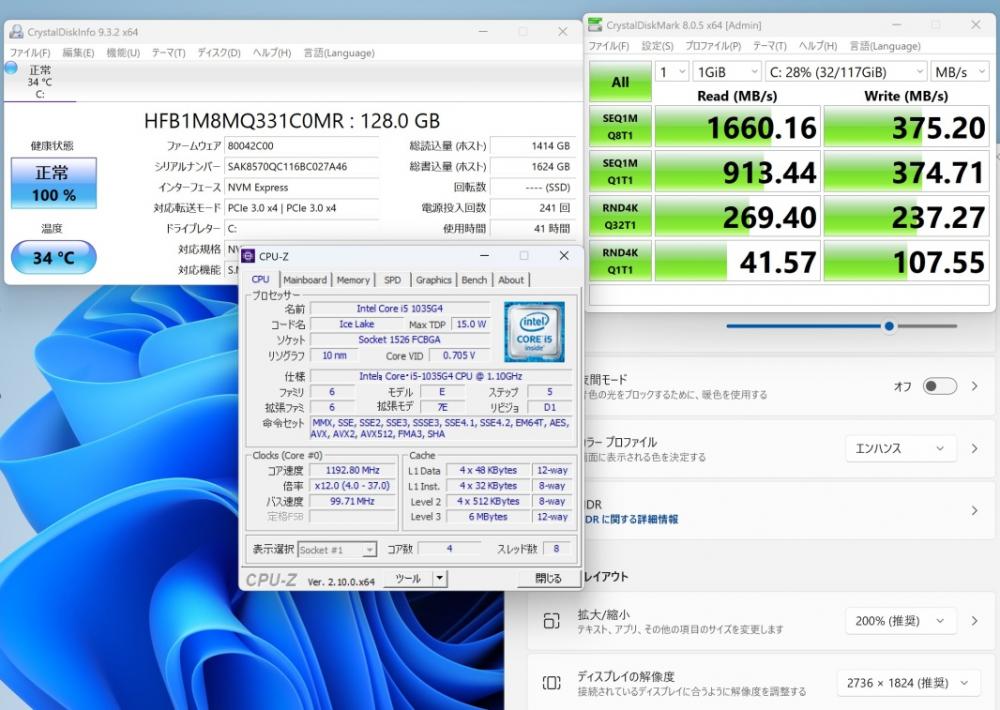Open the エンハンス color profile dropdown
This screenshot has width=1000, height=710.
(901, 448)
